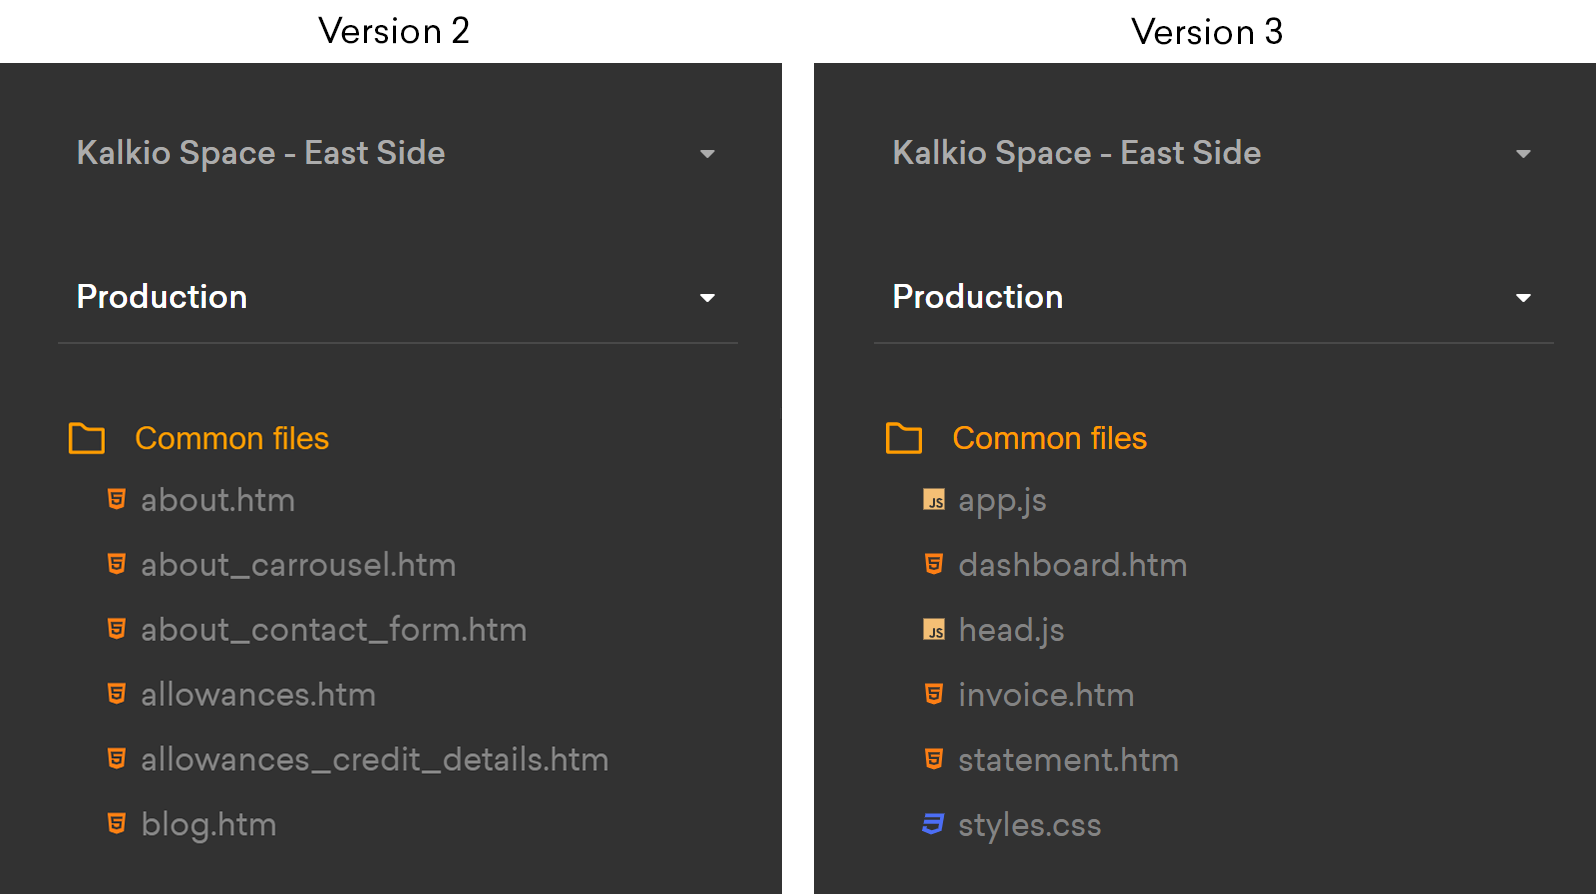Open the Kalkio Space dropdown arrow in Version 3

(x=1523, y=154)
